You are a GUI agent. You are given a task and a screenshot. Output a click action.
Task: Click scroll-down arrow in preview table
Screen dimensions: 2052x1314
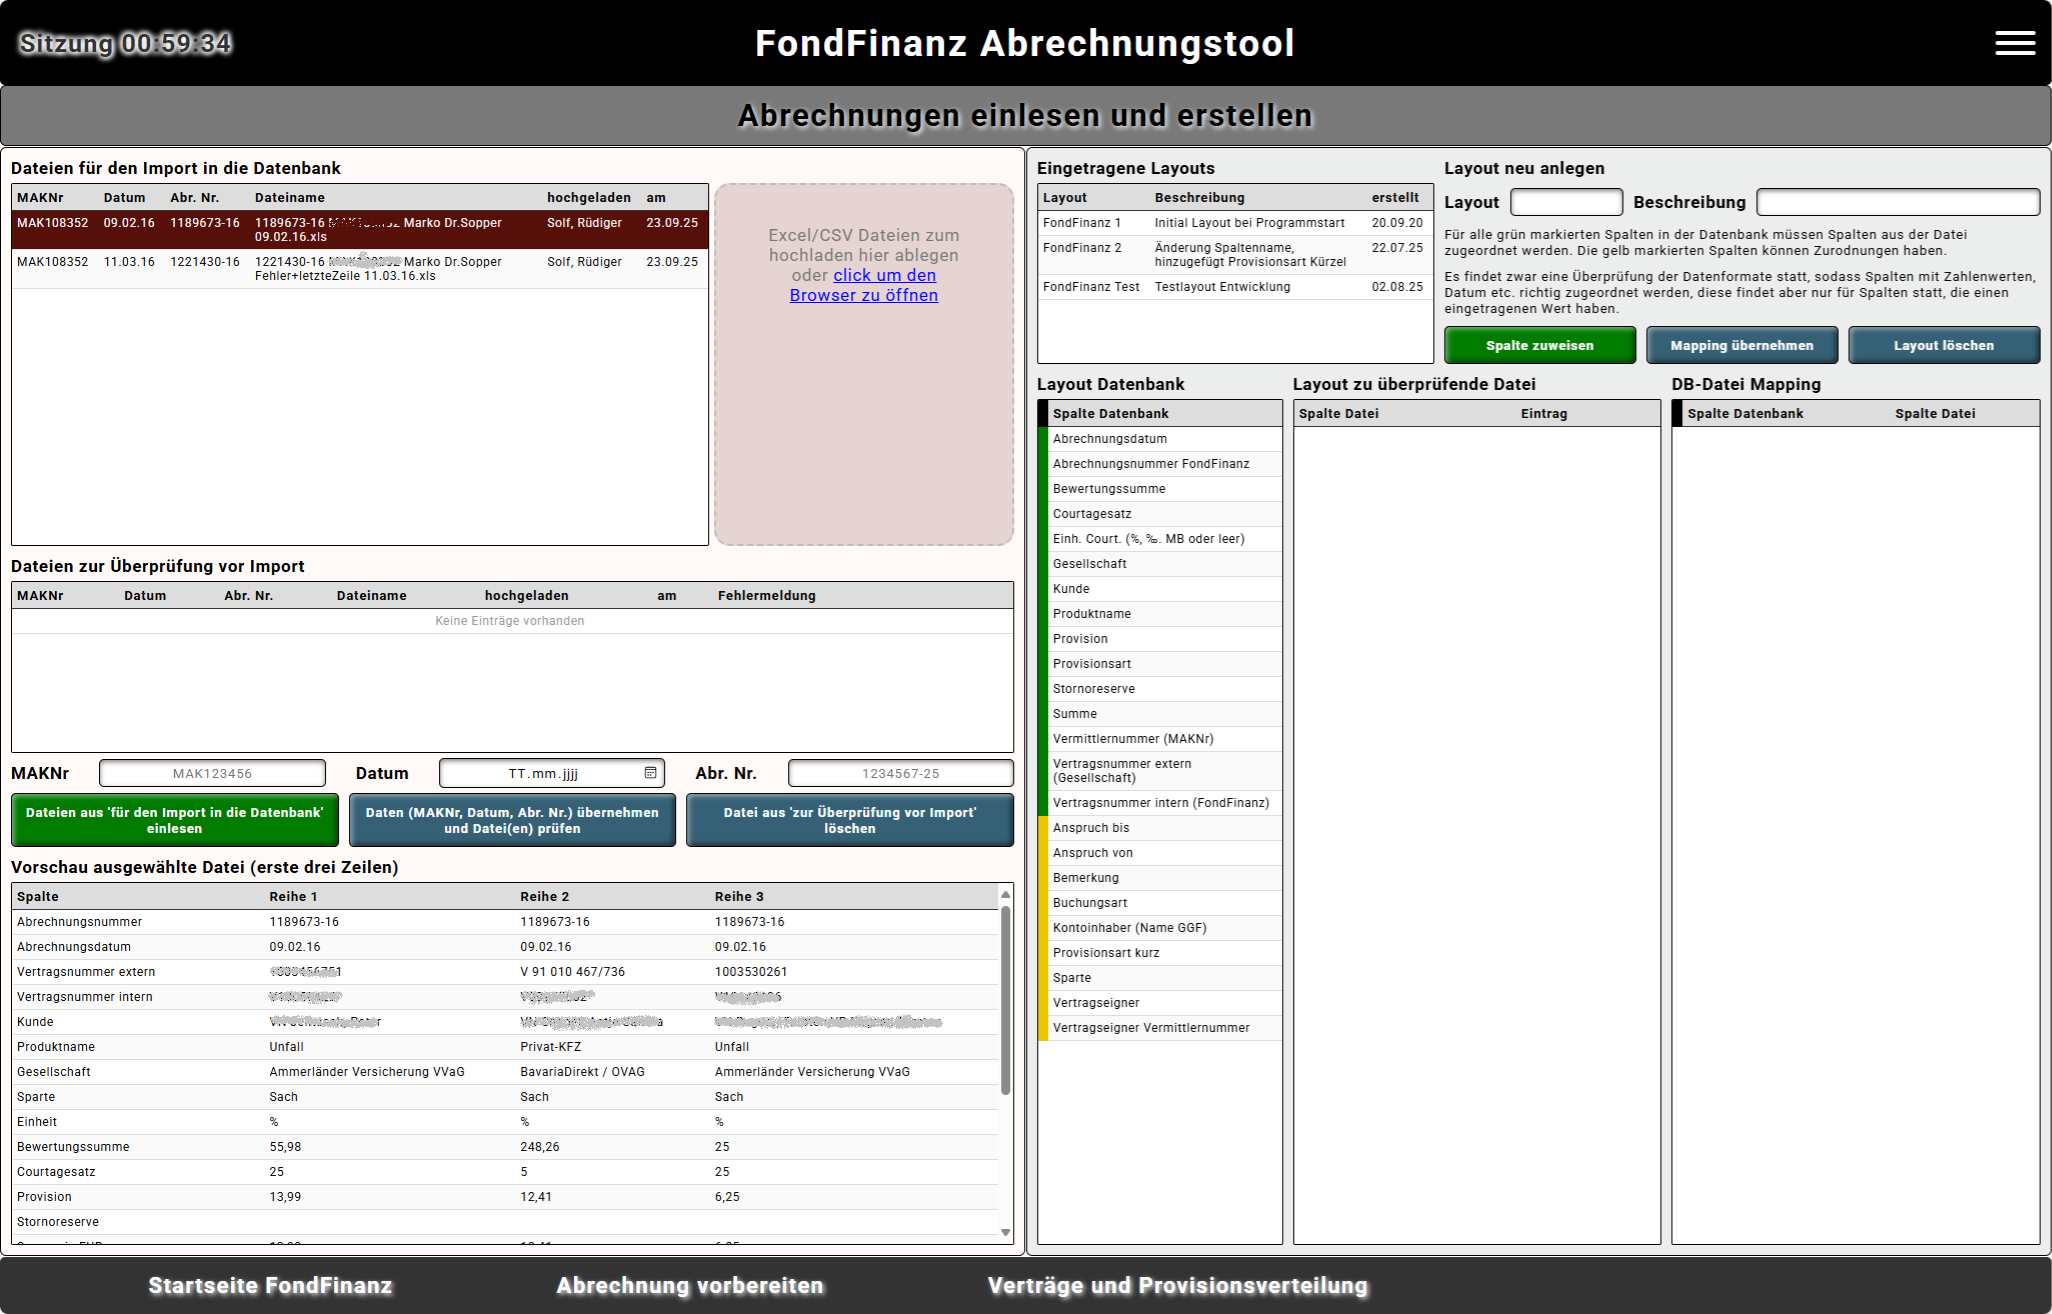1005,1232
